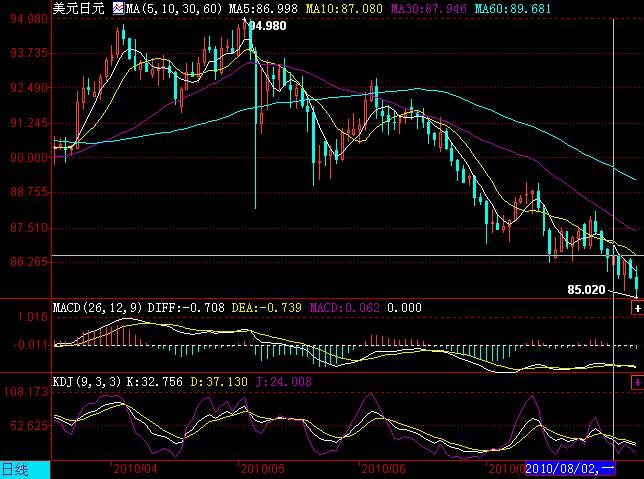644x479 pixels.
Task: Click the MA indicator chart icon
Action: coord(118,8)
